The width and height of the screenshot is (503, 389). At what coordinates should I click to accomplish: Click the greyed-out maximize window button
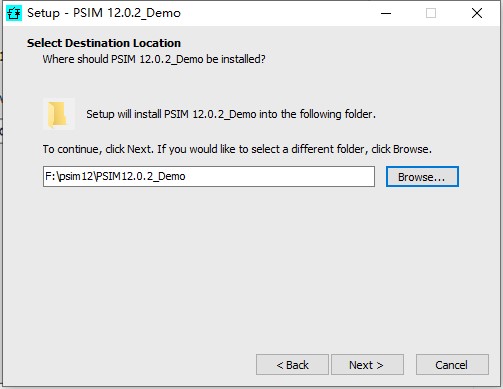coord(431,13)
